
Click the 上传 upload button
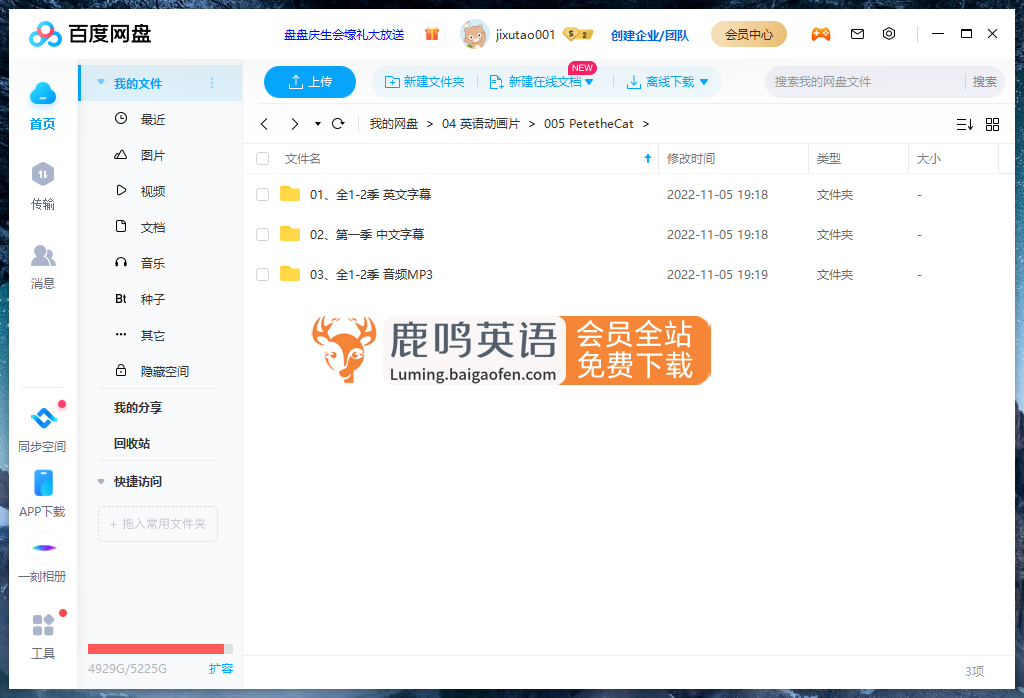click(x=309, y=82)
